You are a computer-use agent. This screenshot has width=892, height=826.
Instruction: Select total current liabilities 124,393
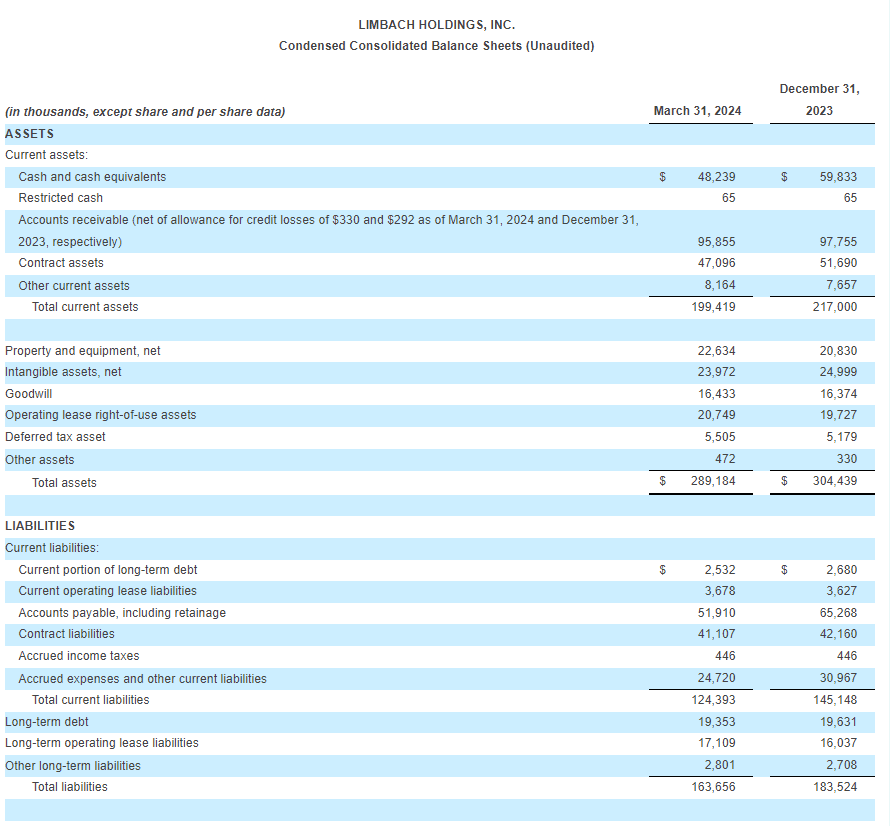coord(713,700)
